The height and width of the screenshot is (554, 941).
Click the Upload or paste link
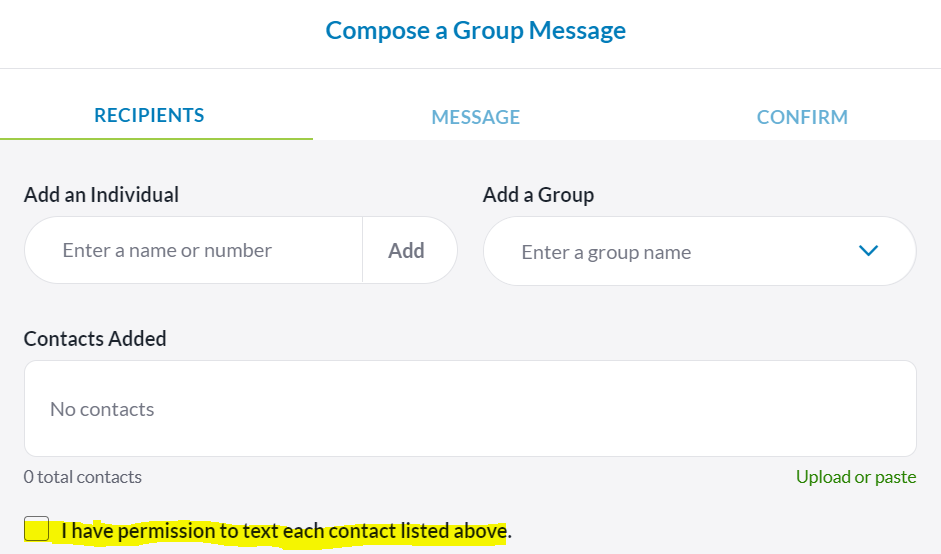pyautogui.click(x=856, y=477)
